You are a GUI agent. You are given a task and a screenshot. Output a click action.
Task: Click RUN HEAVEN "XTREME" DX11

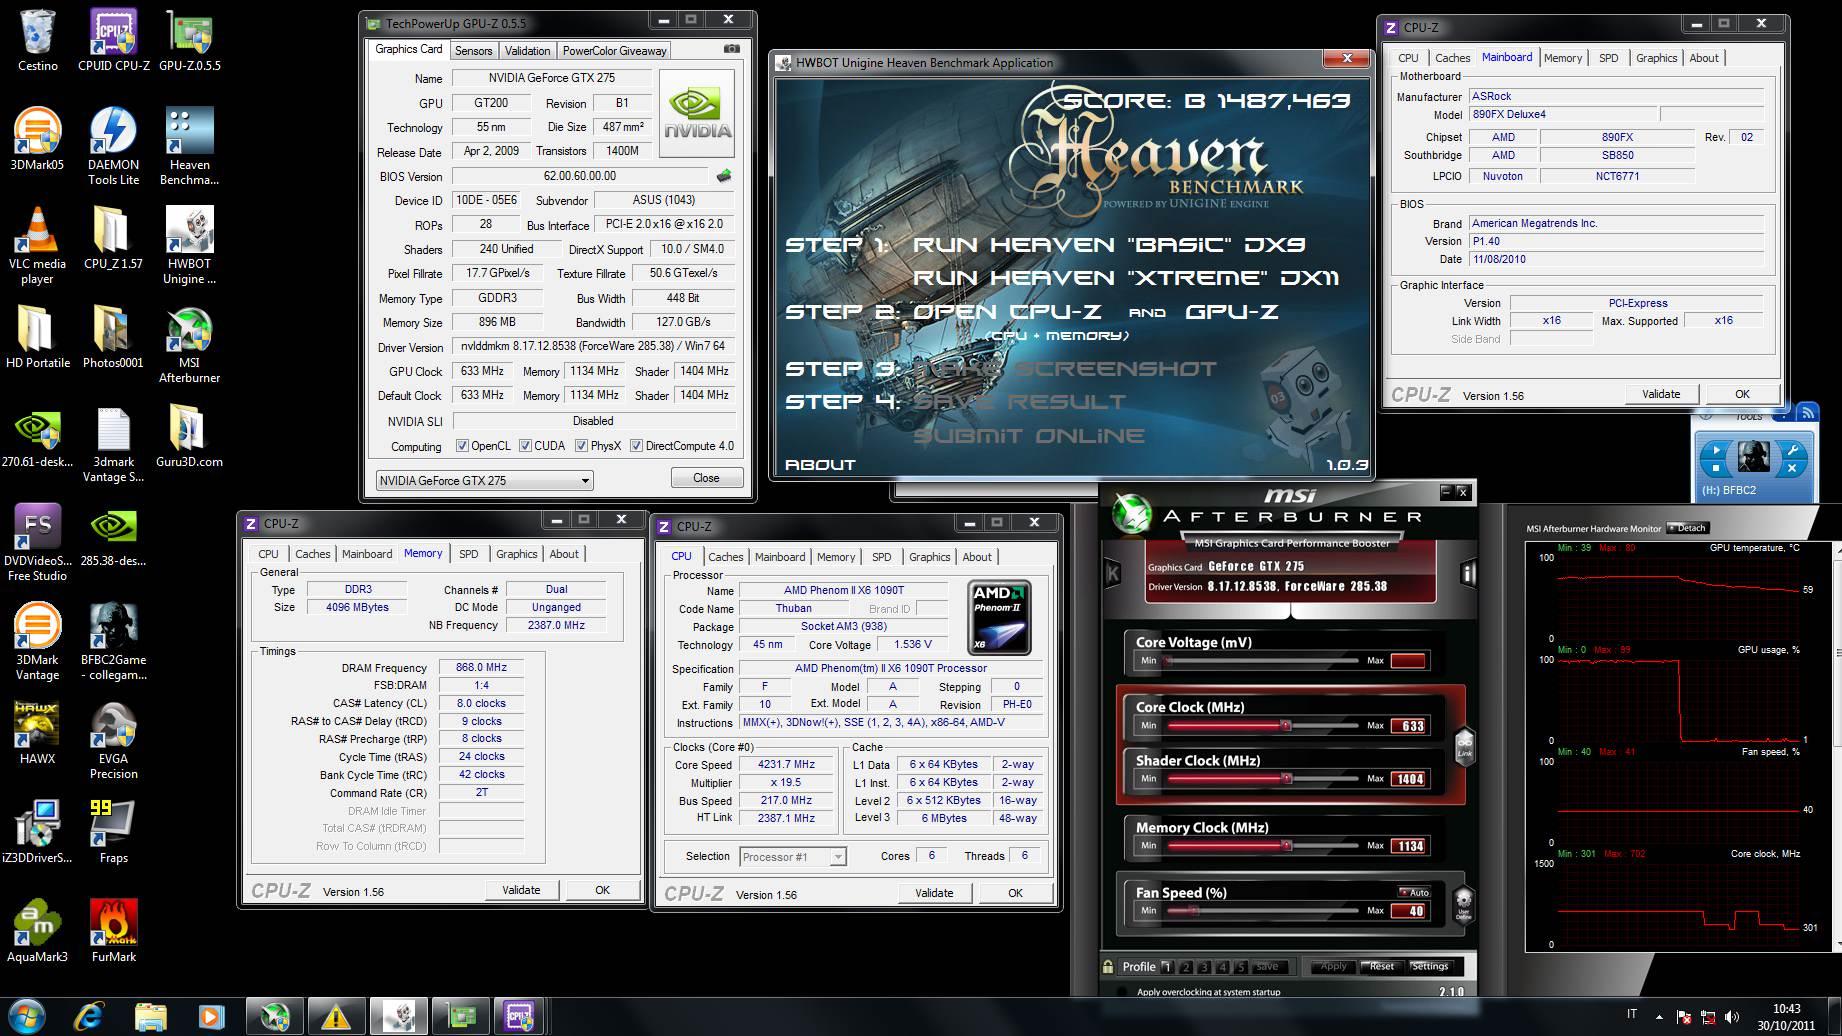1126,278
